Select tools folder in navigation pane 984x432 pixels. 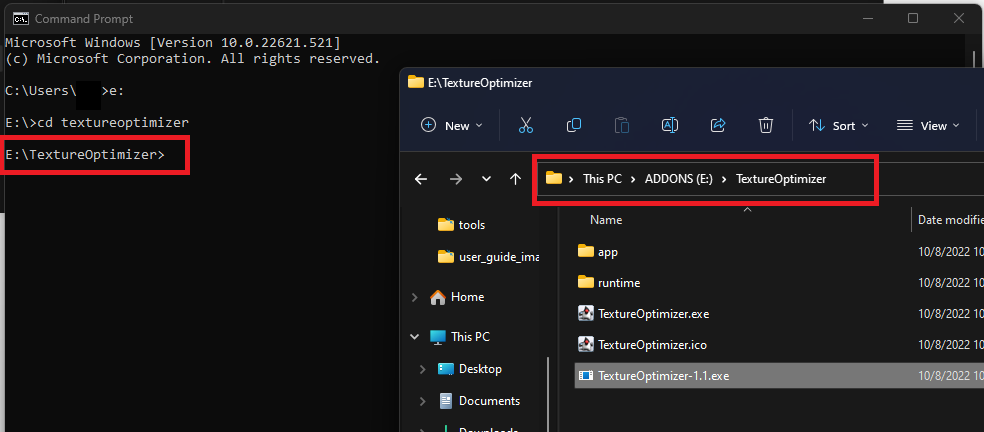pyautogui.click(x=472, y=225)
